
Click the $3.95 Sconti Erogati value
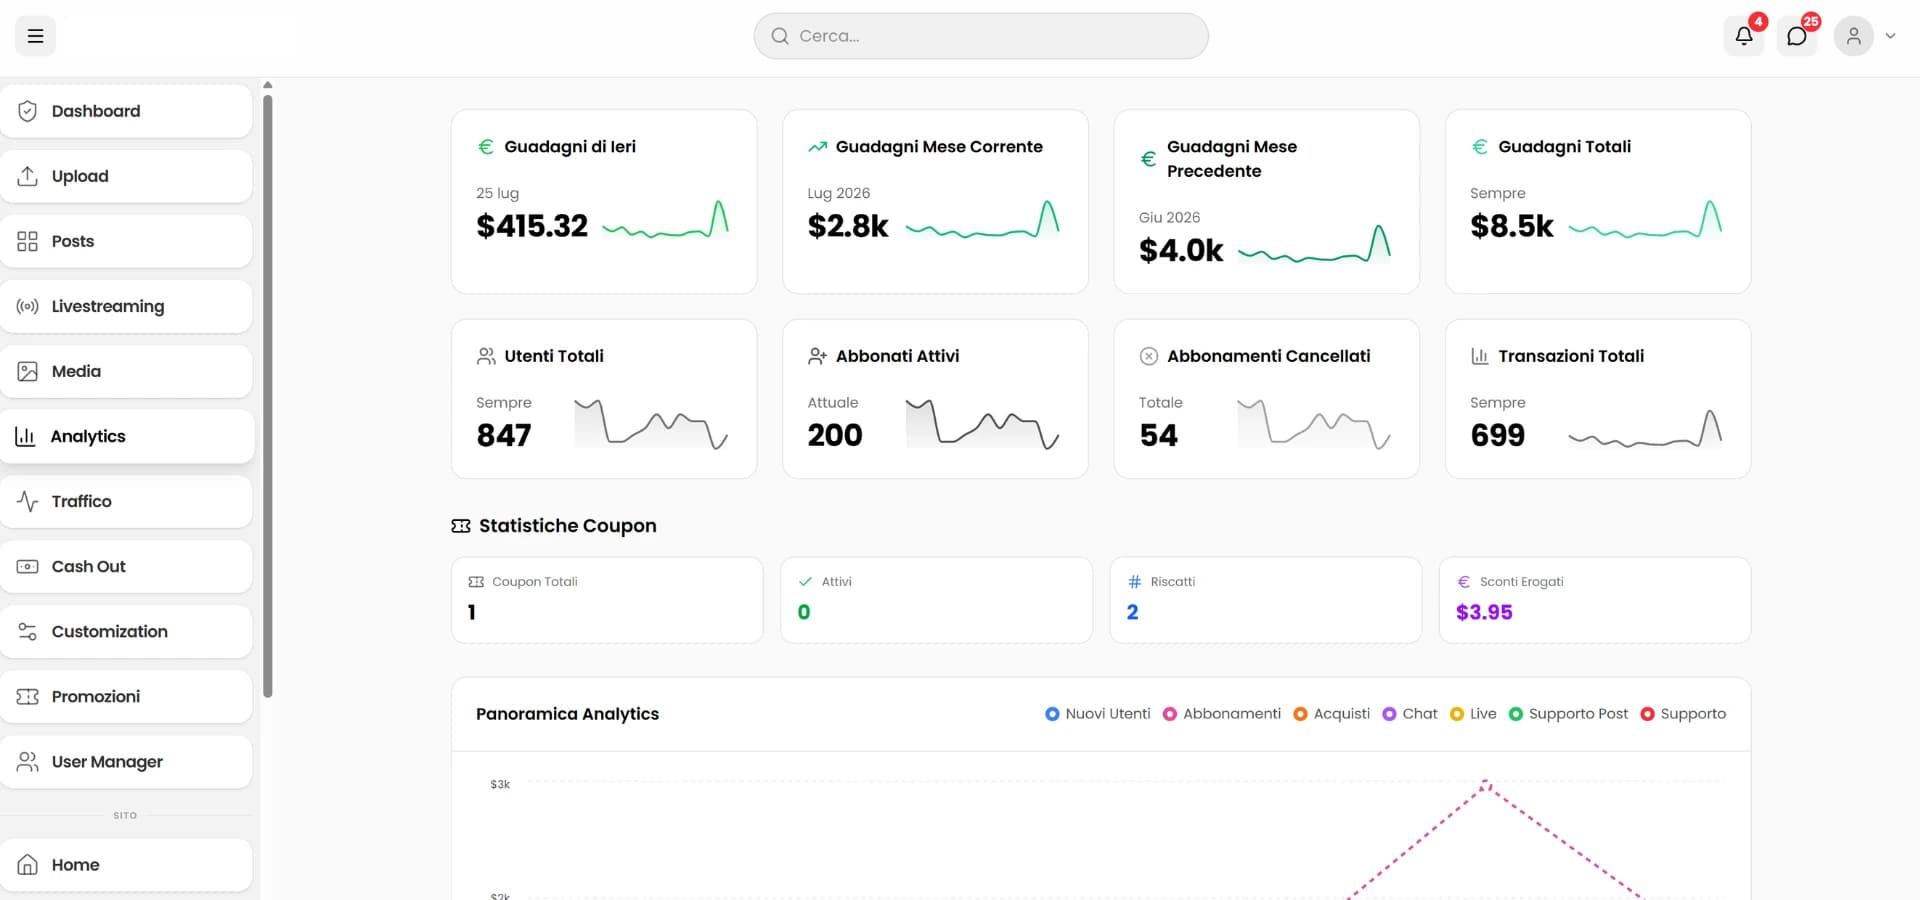coord(1484,612)
